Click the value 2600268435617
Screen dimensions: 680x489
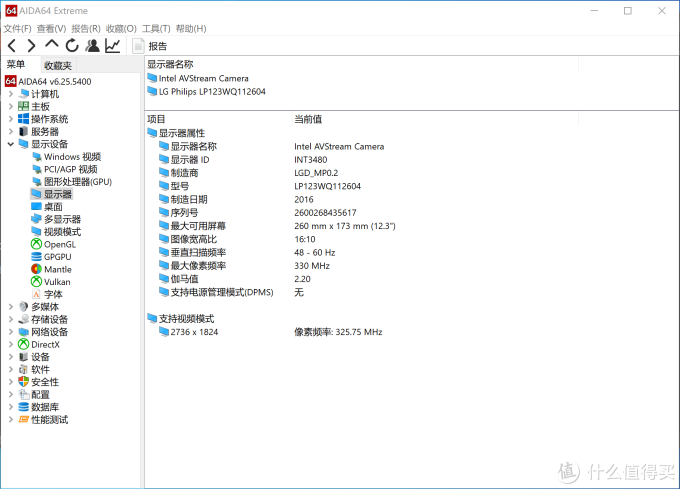pos(325,213)
